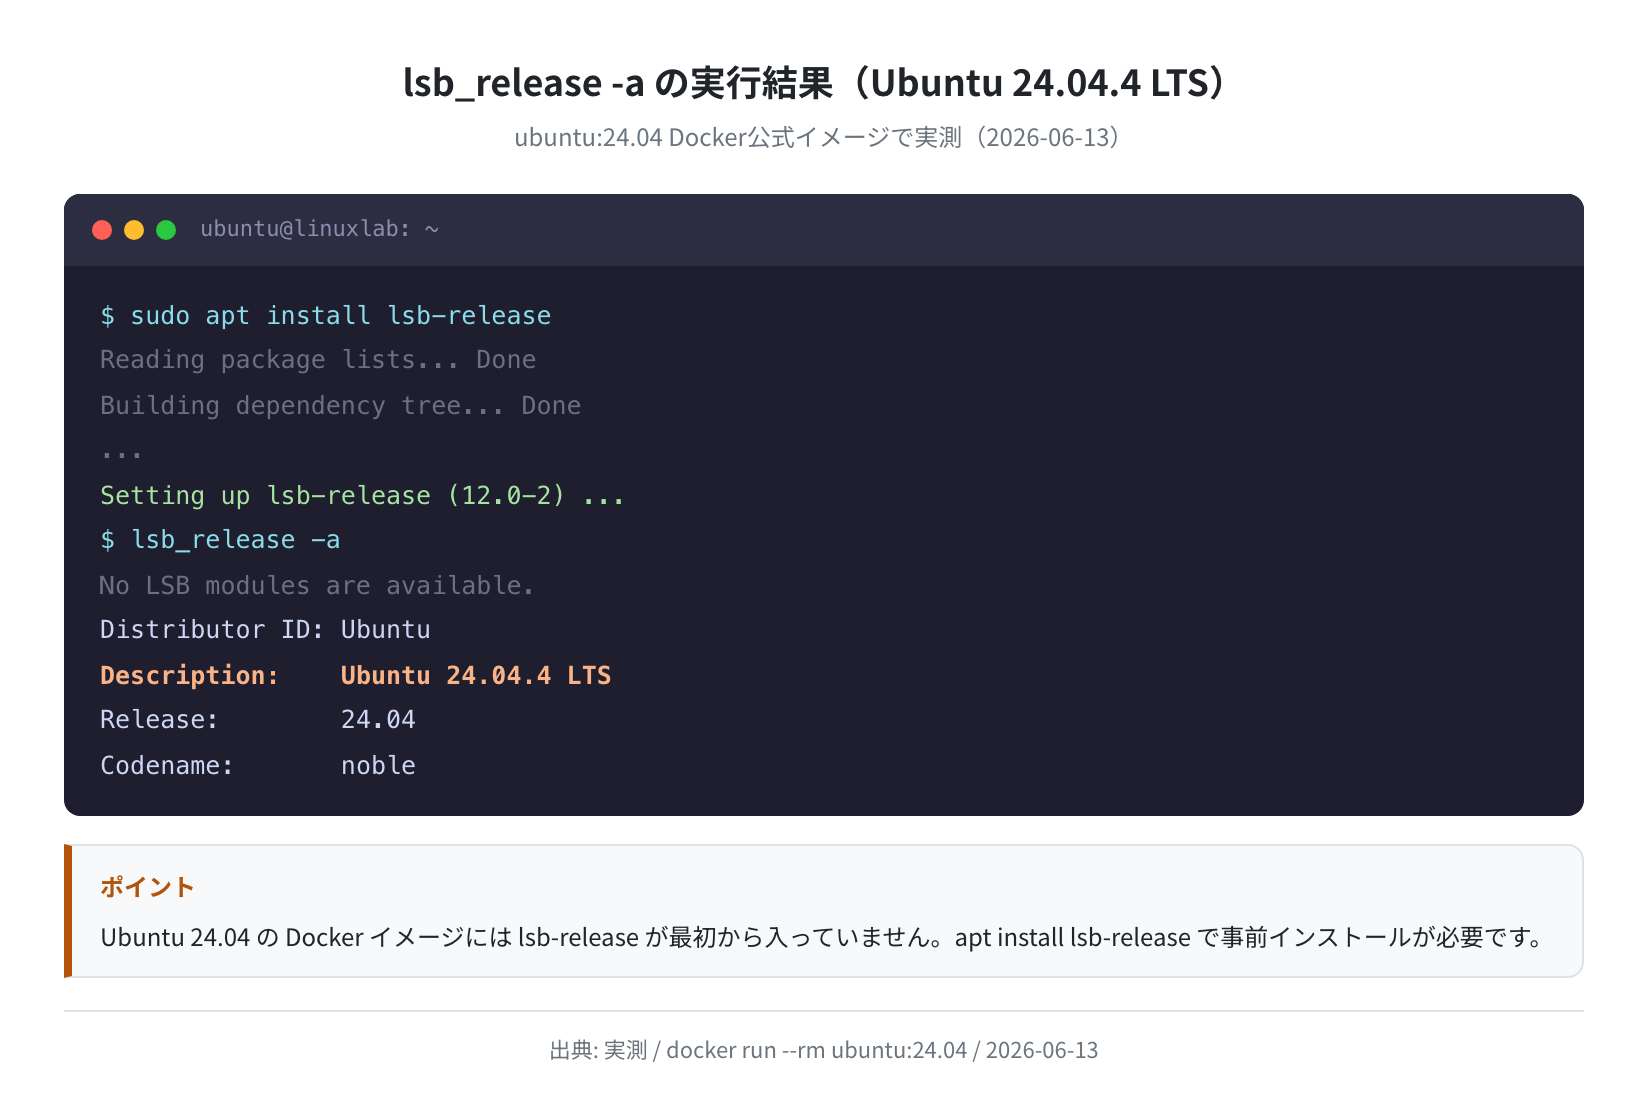Select the sudo apt install lsb-release command
This screenshot has width=1648, height=1106.
(x=326, y=316)
